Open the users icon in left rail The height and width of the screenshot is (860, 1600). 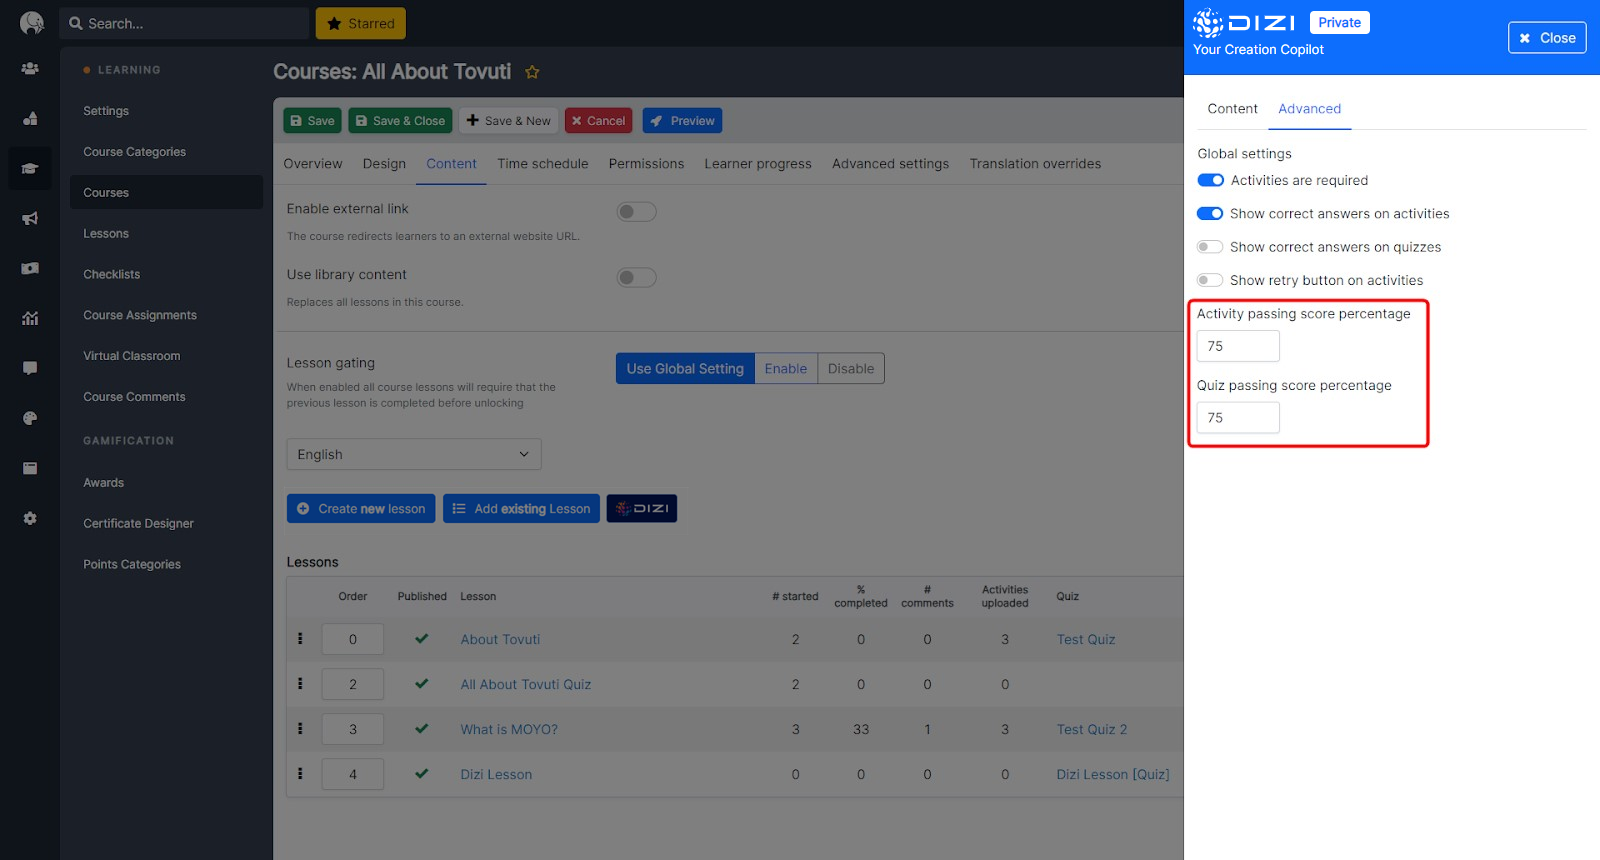30,69
